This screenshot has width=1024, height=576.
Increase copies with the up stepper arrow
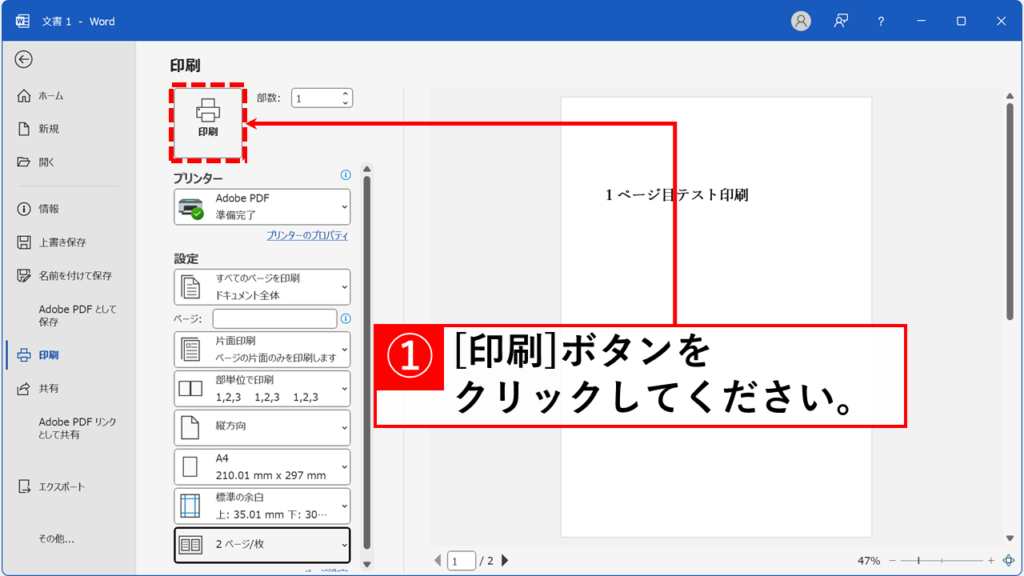click(x=345, y=93)
